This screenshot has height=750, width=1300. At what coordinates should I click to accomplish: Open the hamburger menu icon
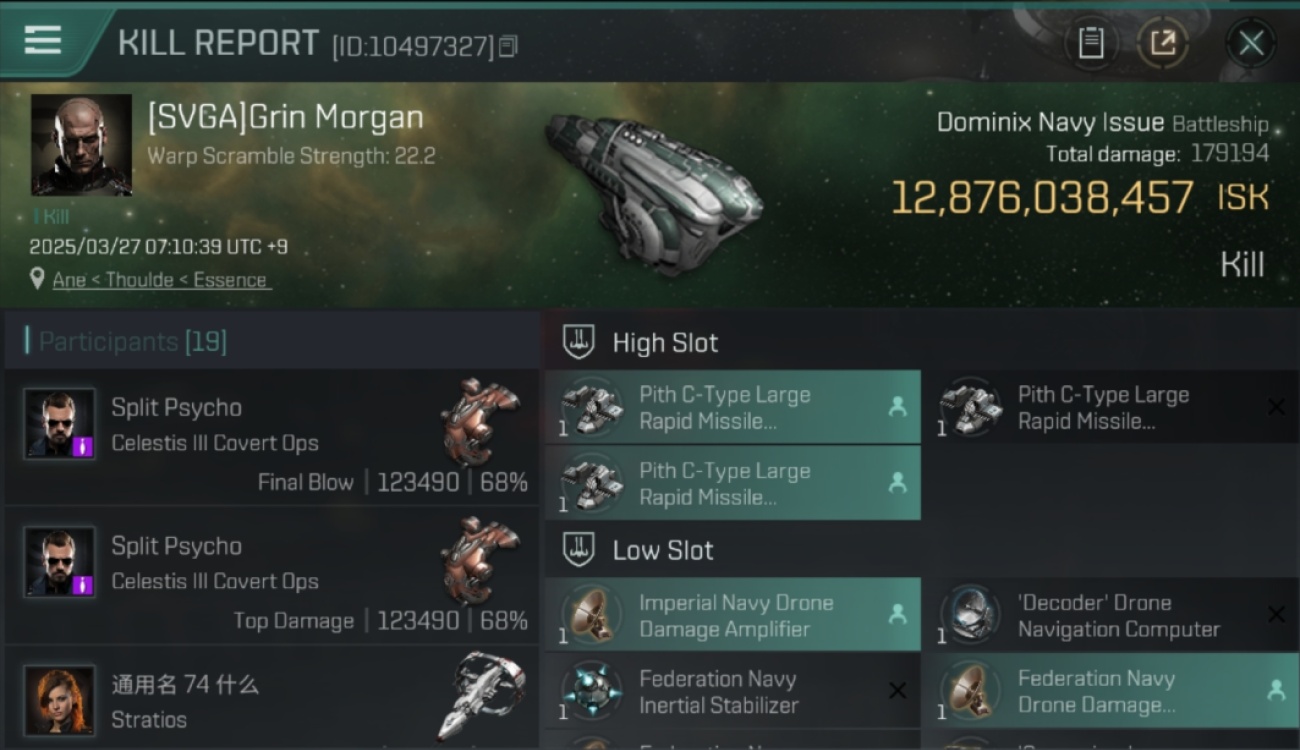pos(43,40)
